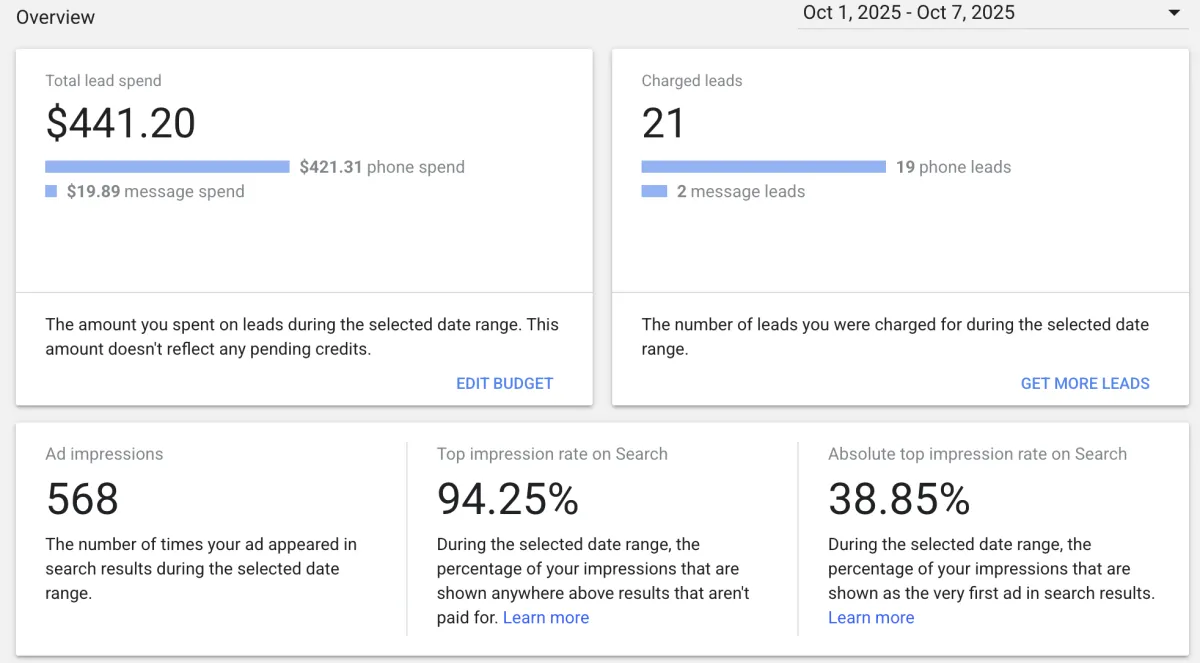
Task: Click the 38.85% absolute top impression value
Action: point(899,498)
